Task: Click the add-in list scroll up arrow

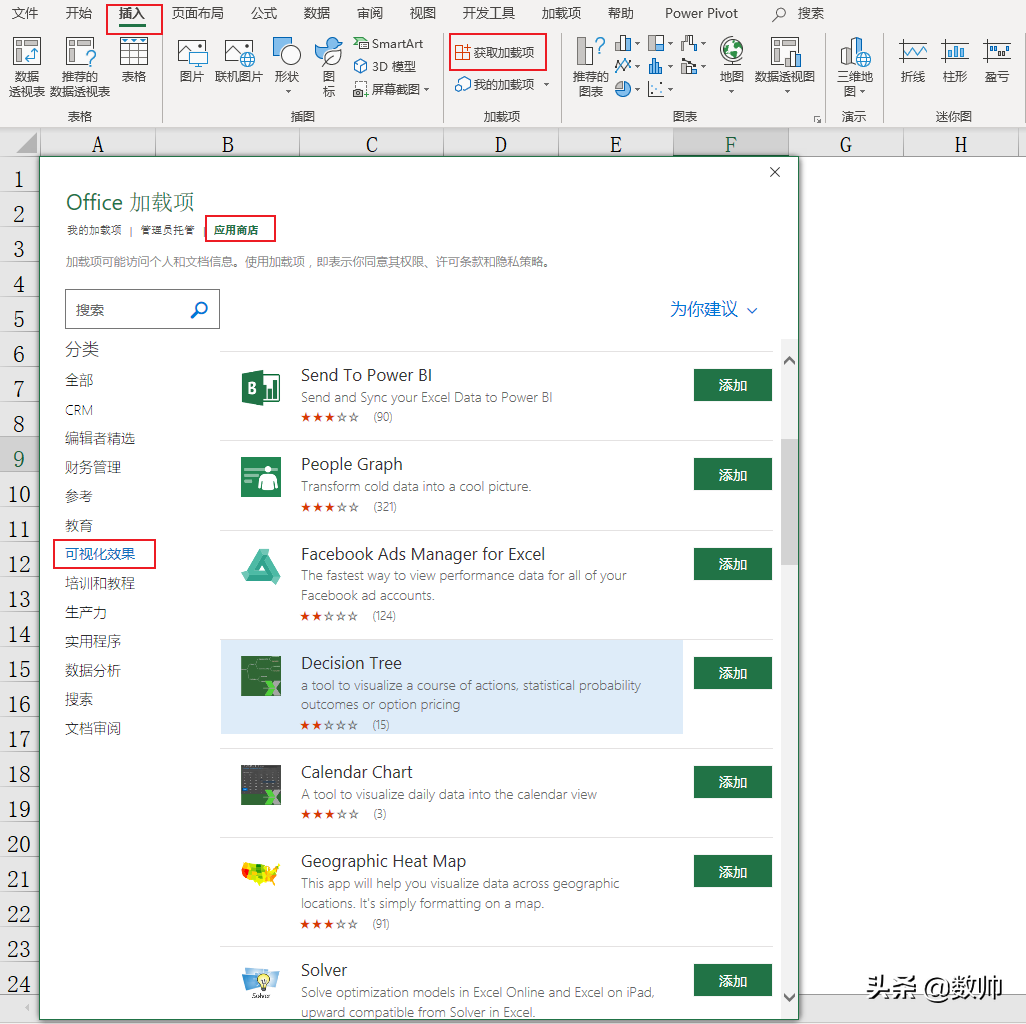Action: (789, 361)
